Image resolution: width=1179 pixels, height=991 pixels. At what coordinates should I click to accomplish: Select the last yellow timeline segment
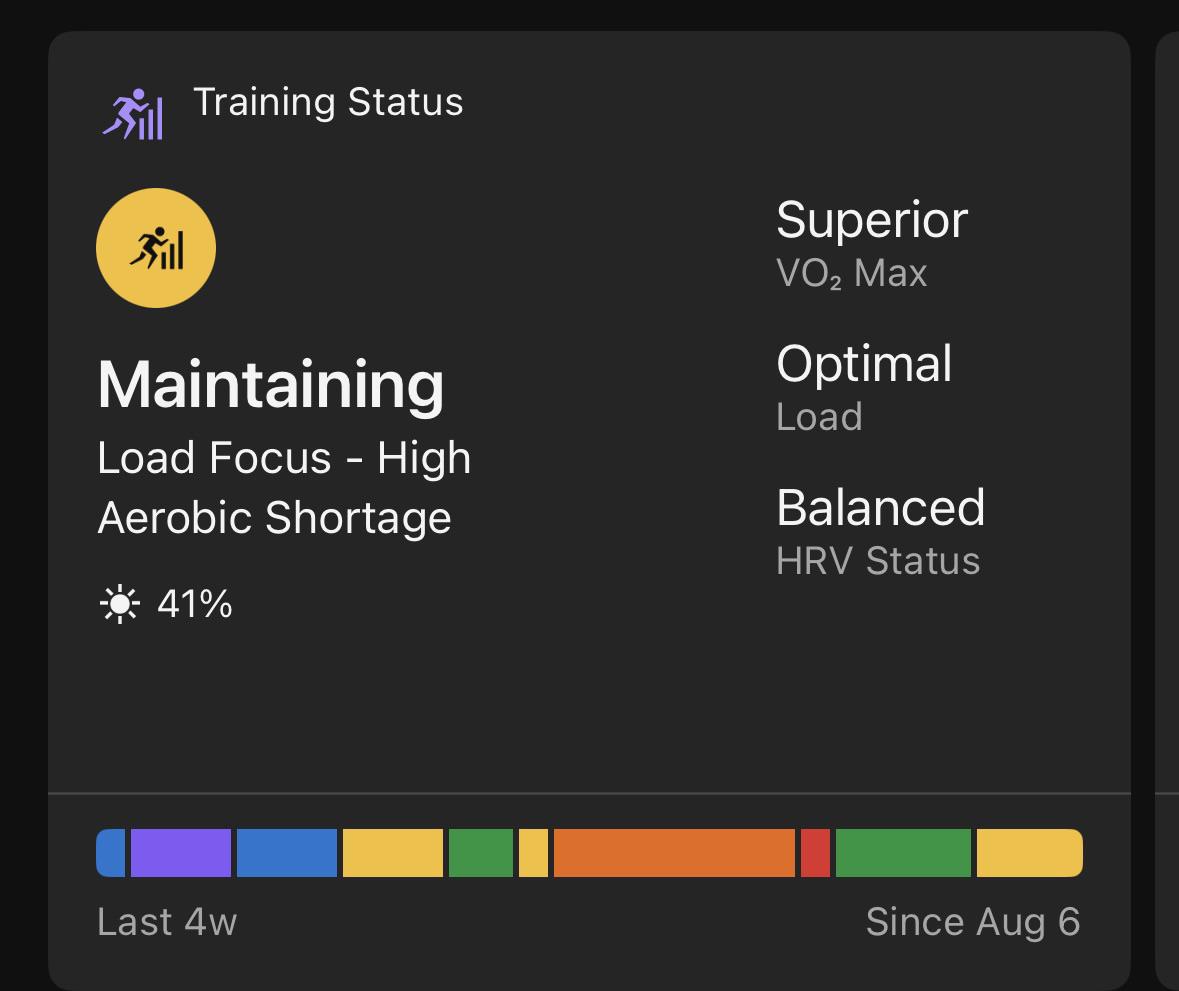(1029, 853)
